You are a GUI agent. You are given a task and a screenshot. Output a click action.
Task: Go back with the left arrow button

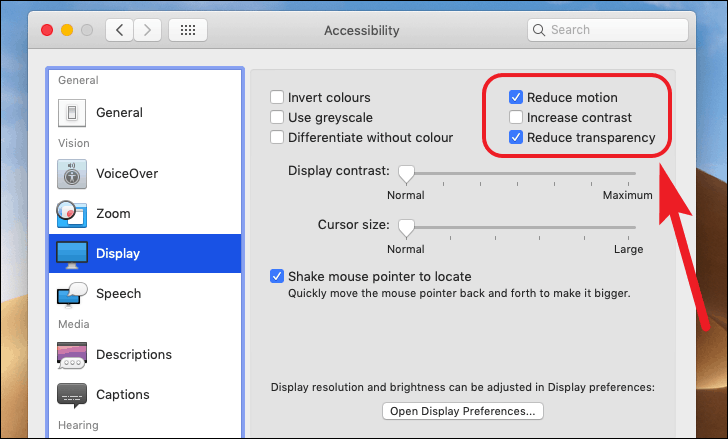pyautogui.click(x=119, y=30)
